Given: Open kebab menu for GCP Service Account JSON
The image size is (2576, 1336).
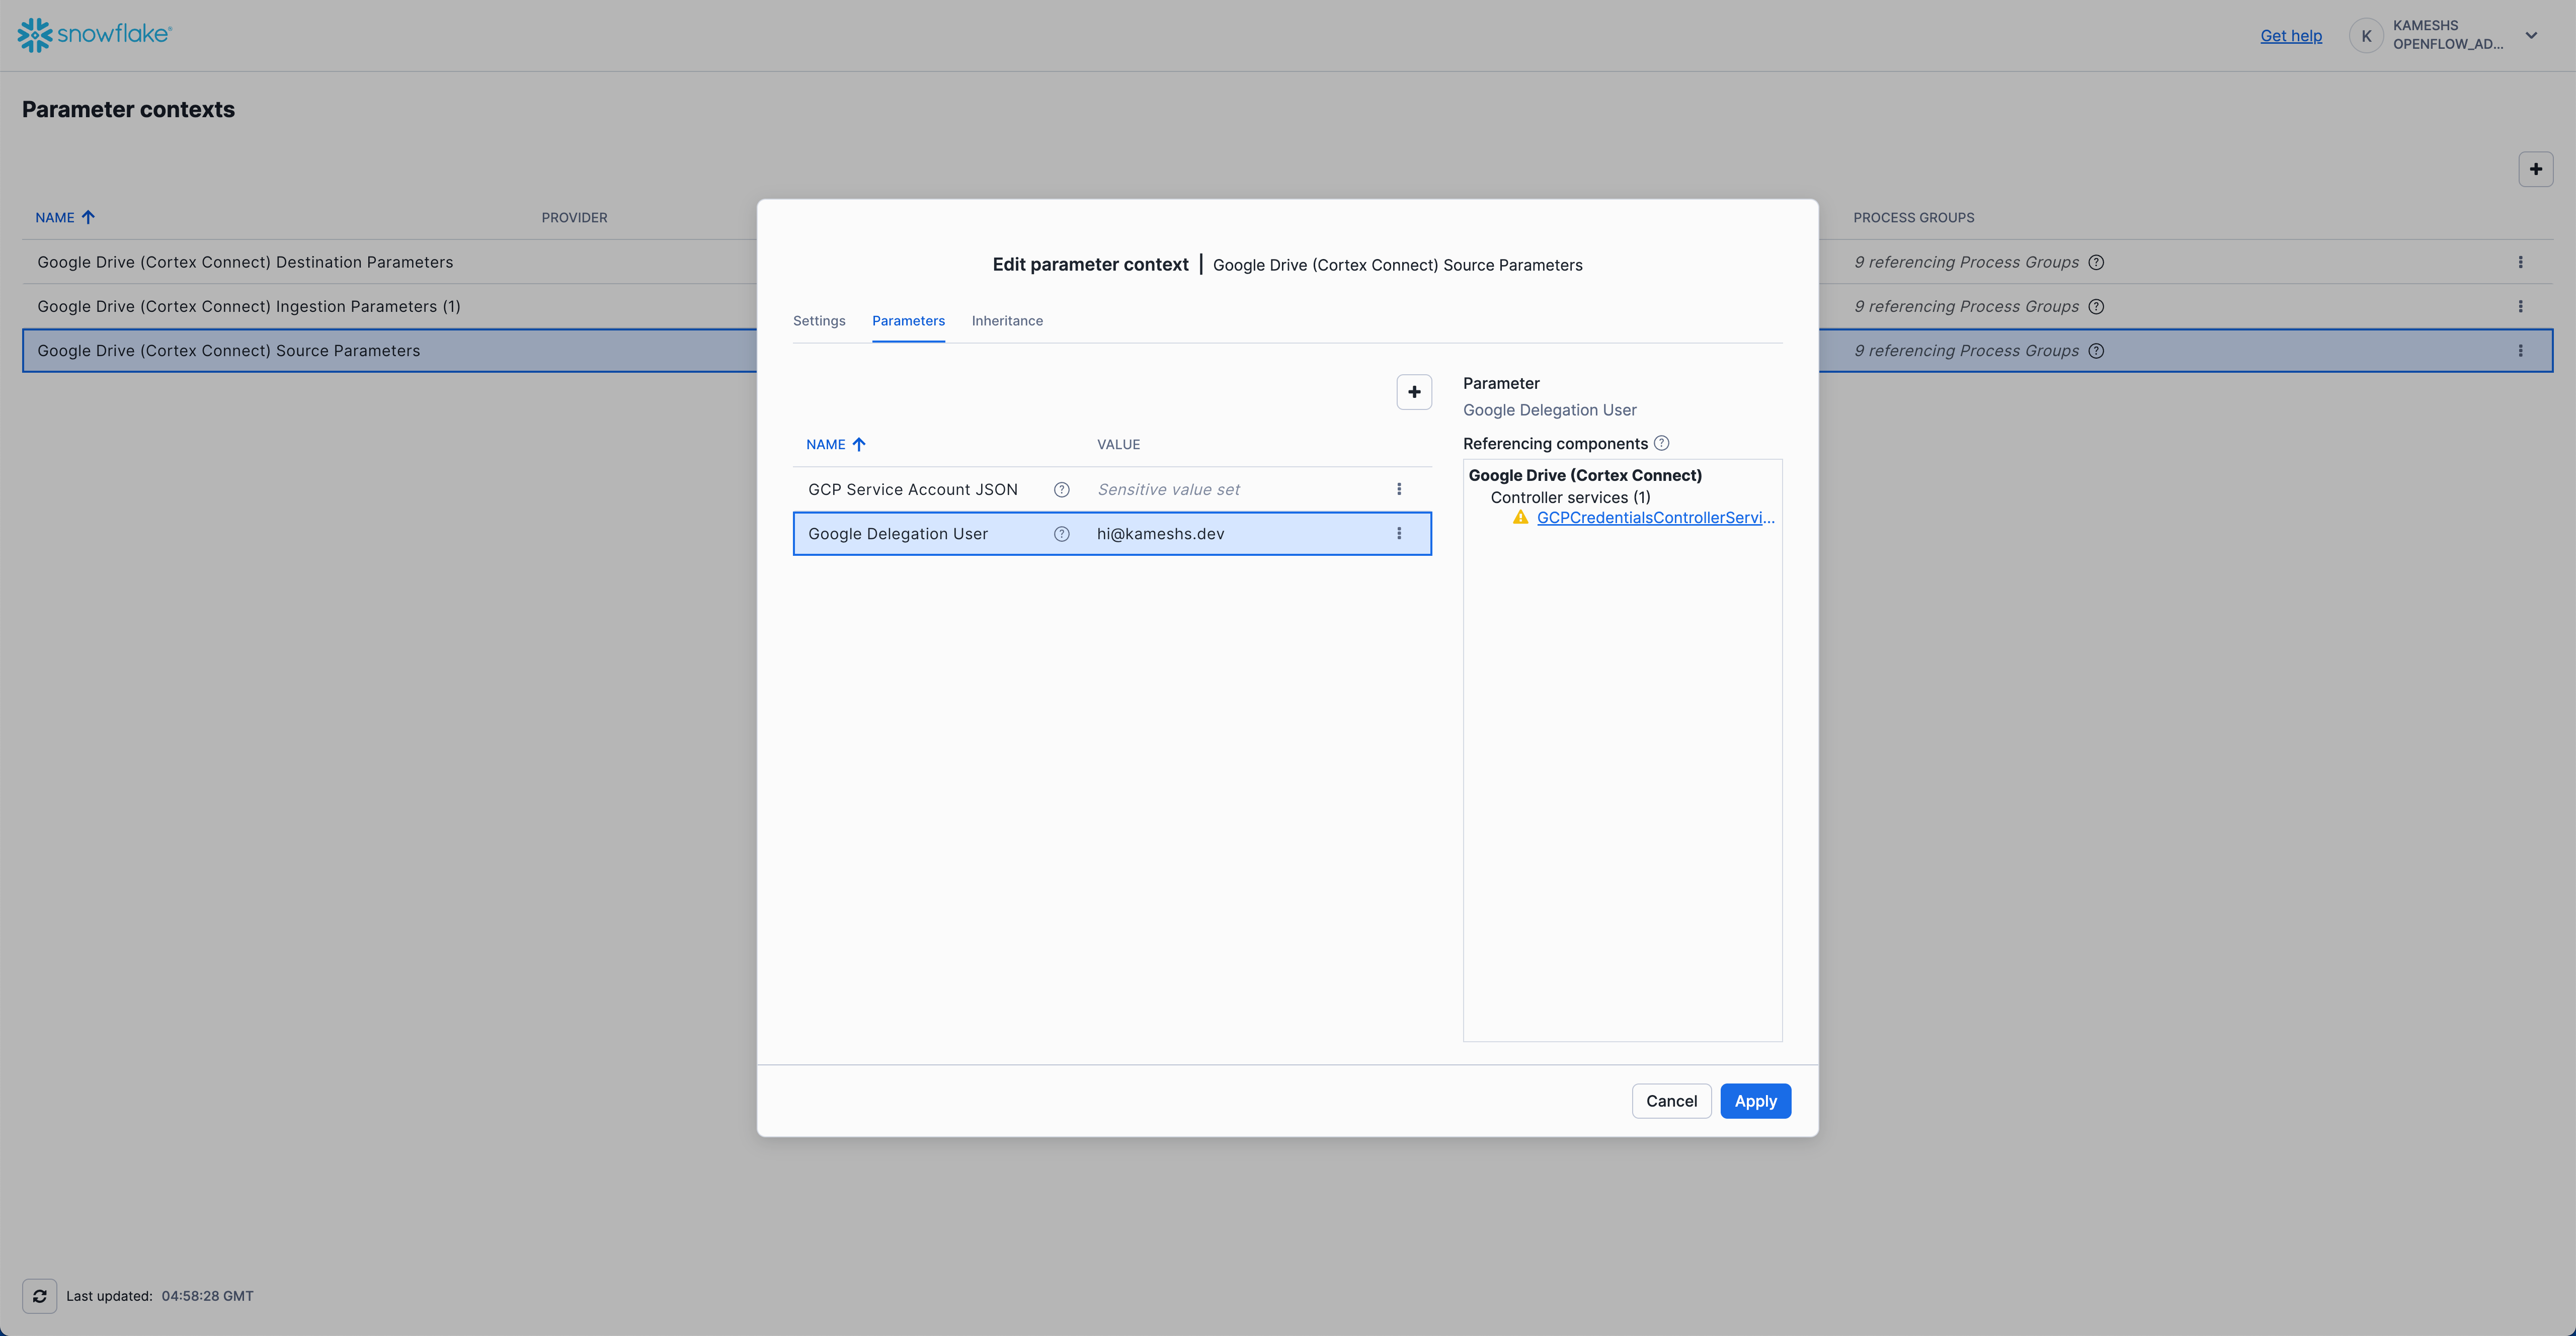Looking at the screenshot, I should pyautogui.click(x=1399, y=489).
